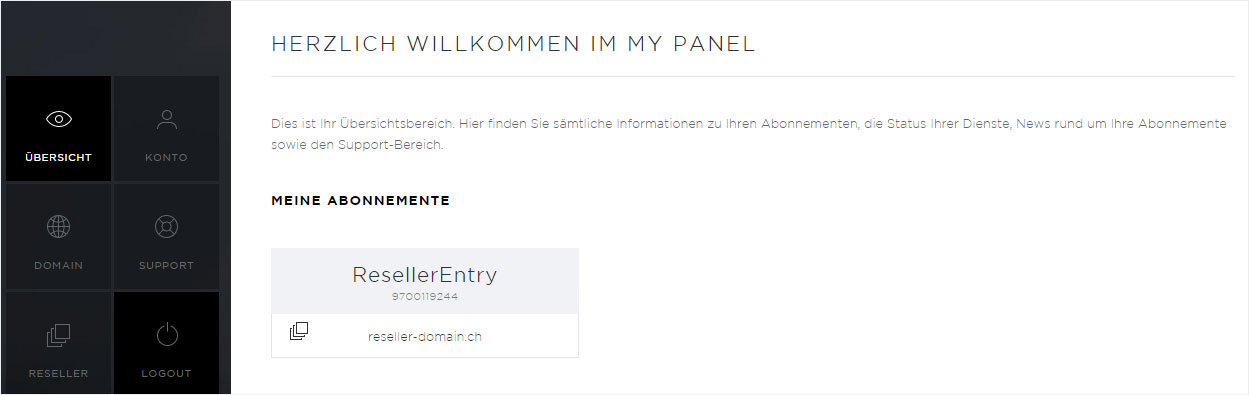The width and height of the screenshot is (1249, 395).
Task: Click the eye icon for Übersicht
Action: point(59,119)
